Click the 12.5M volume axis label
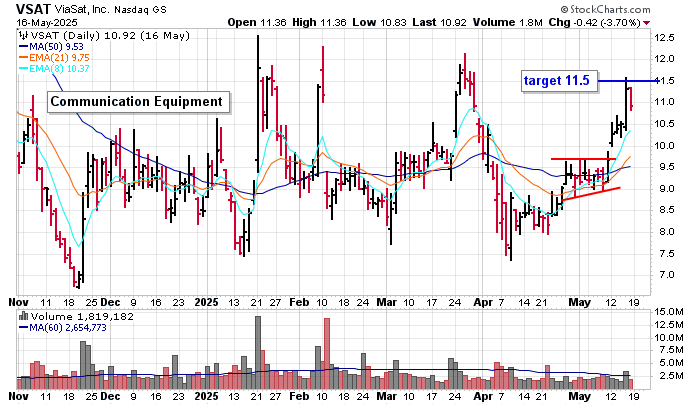Viewport: 700px width, 405px height. [668, 325]
